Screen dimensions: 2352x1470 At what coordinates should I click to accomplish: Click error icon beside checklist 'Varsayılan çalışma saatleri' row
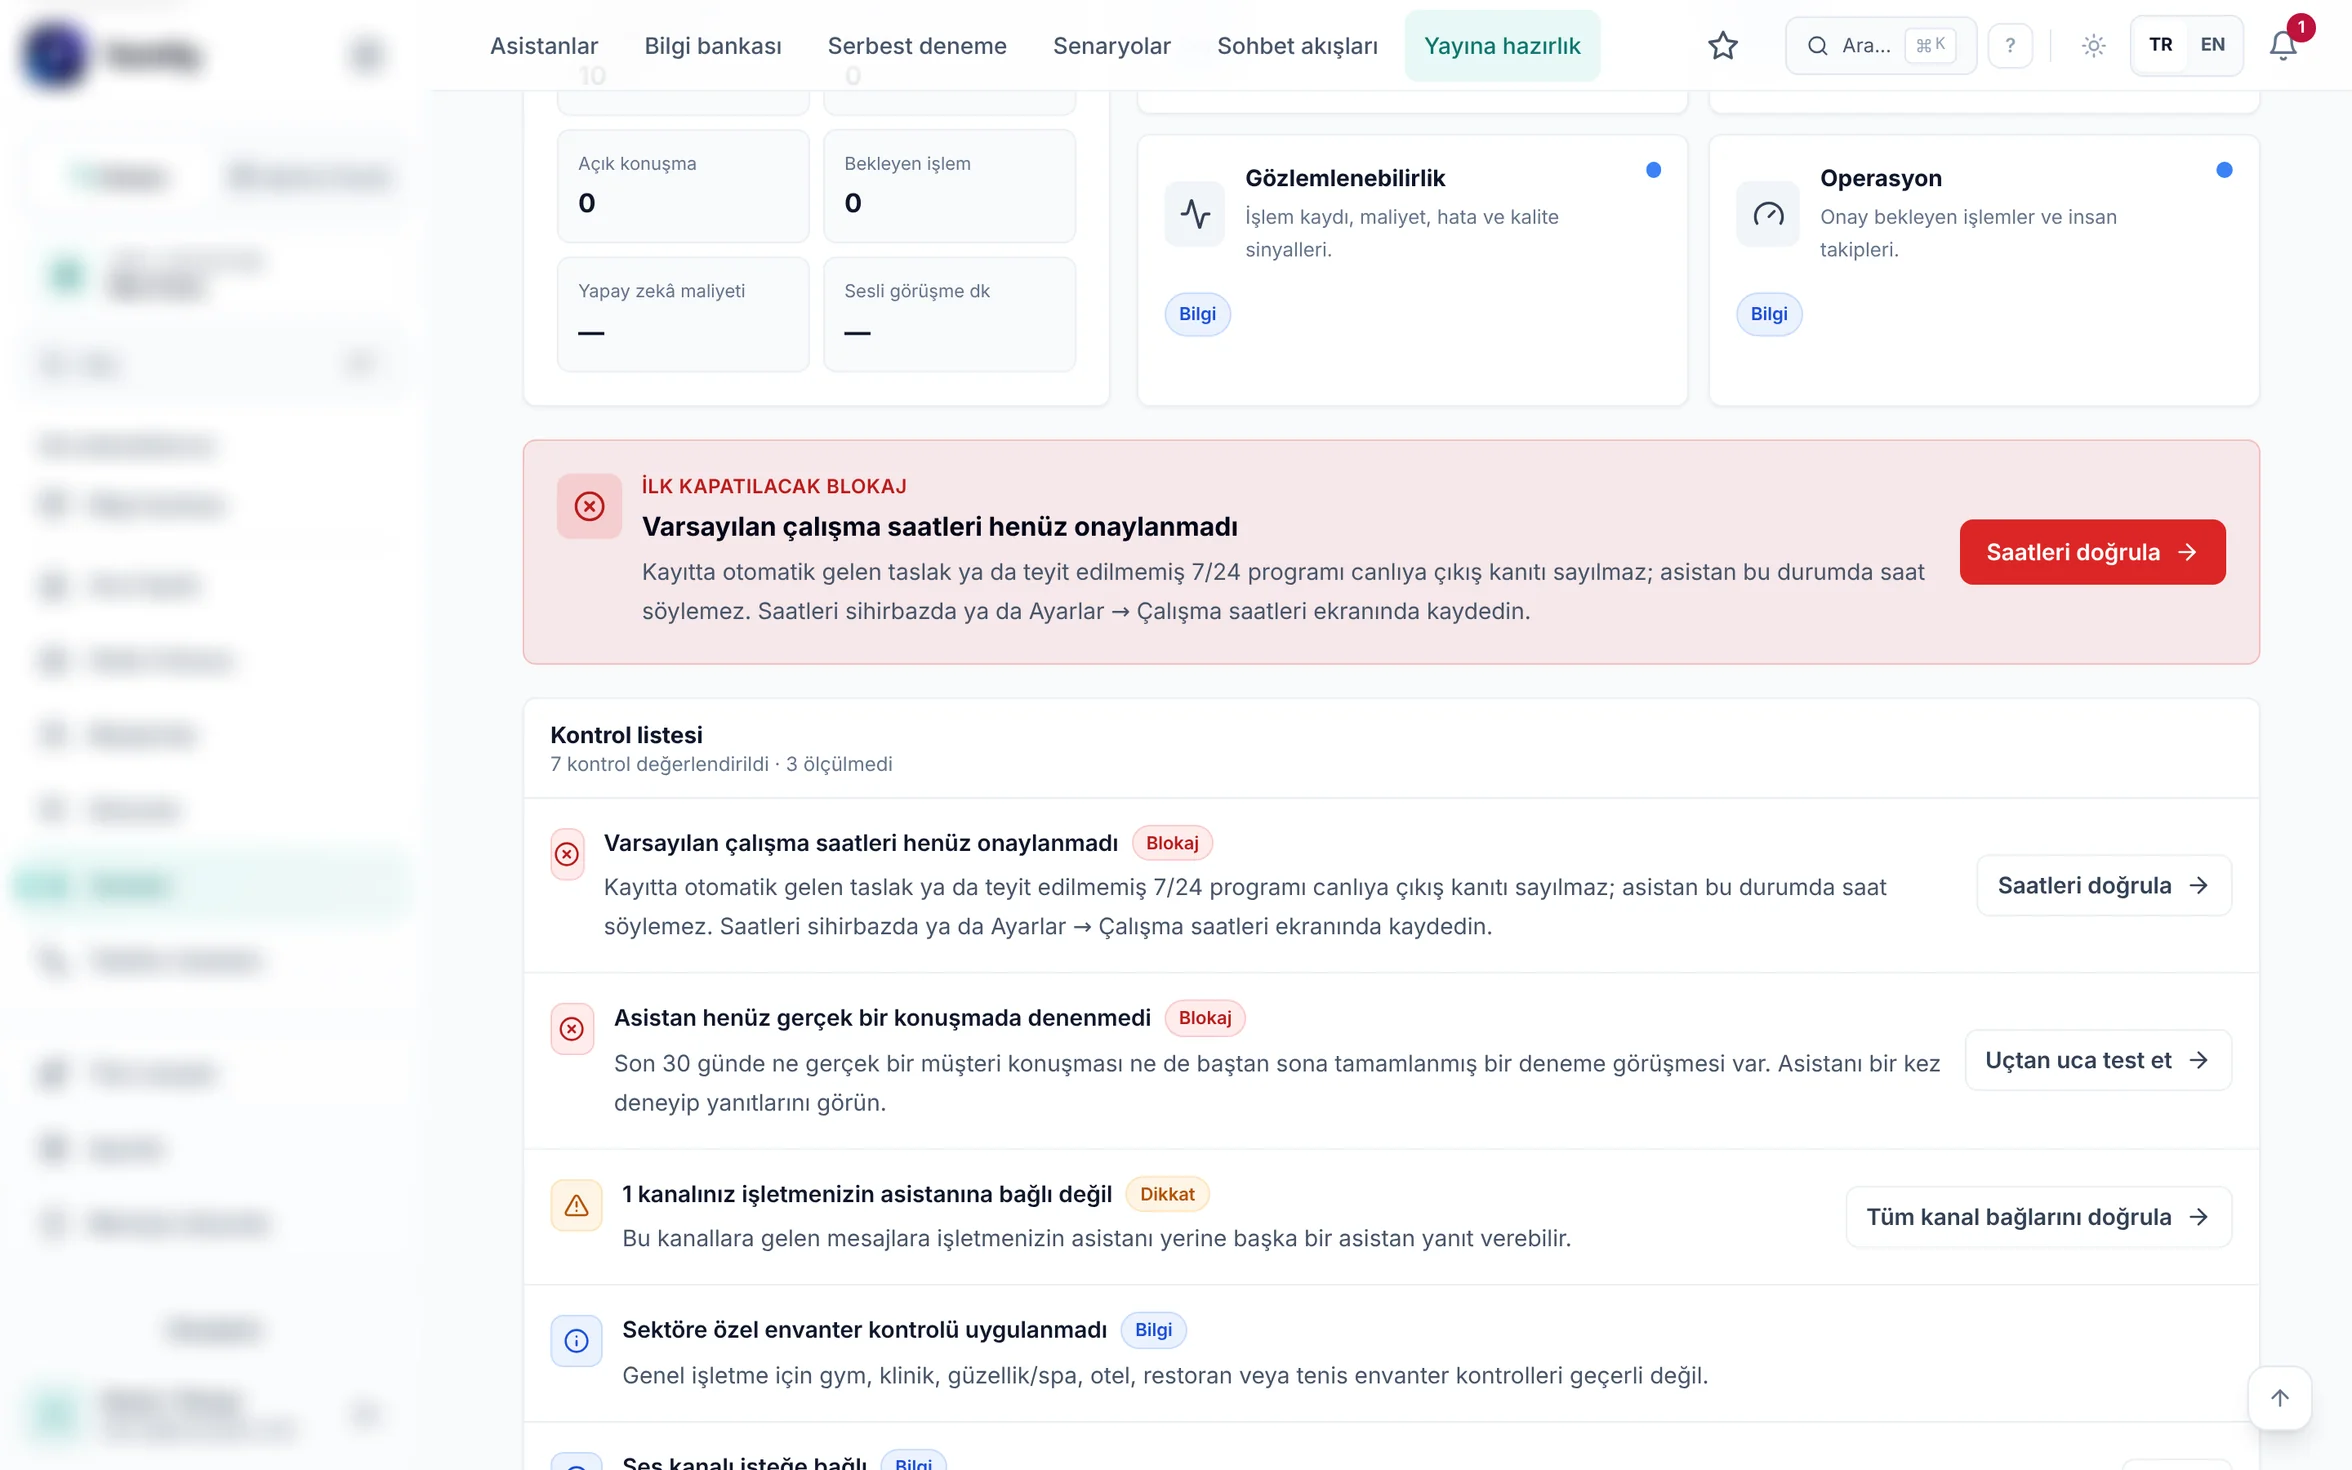click(x=567, y=854)
